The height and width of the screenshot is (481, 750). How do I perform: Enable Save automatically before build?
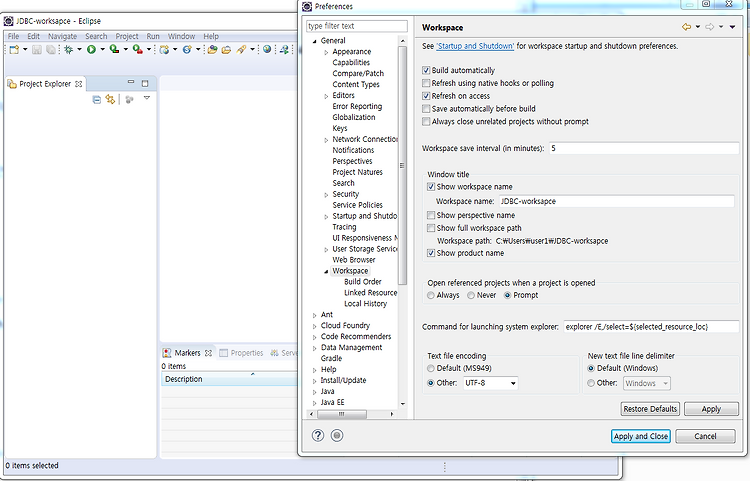(x=426, y=109)
